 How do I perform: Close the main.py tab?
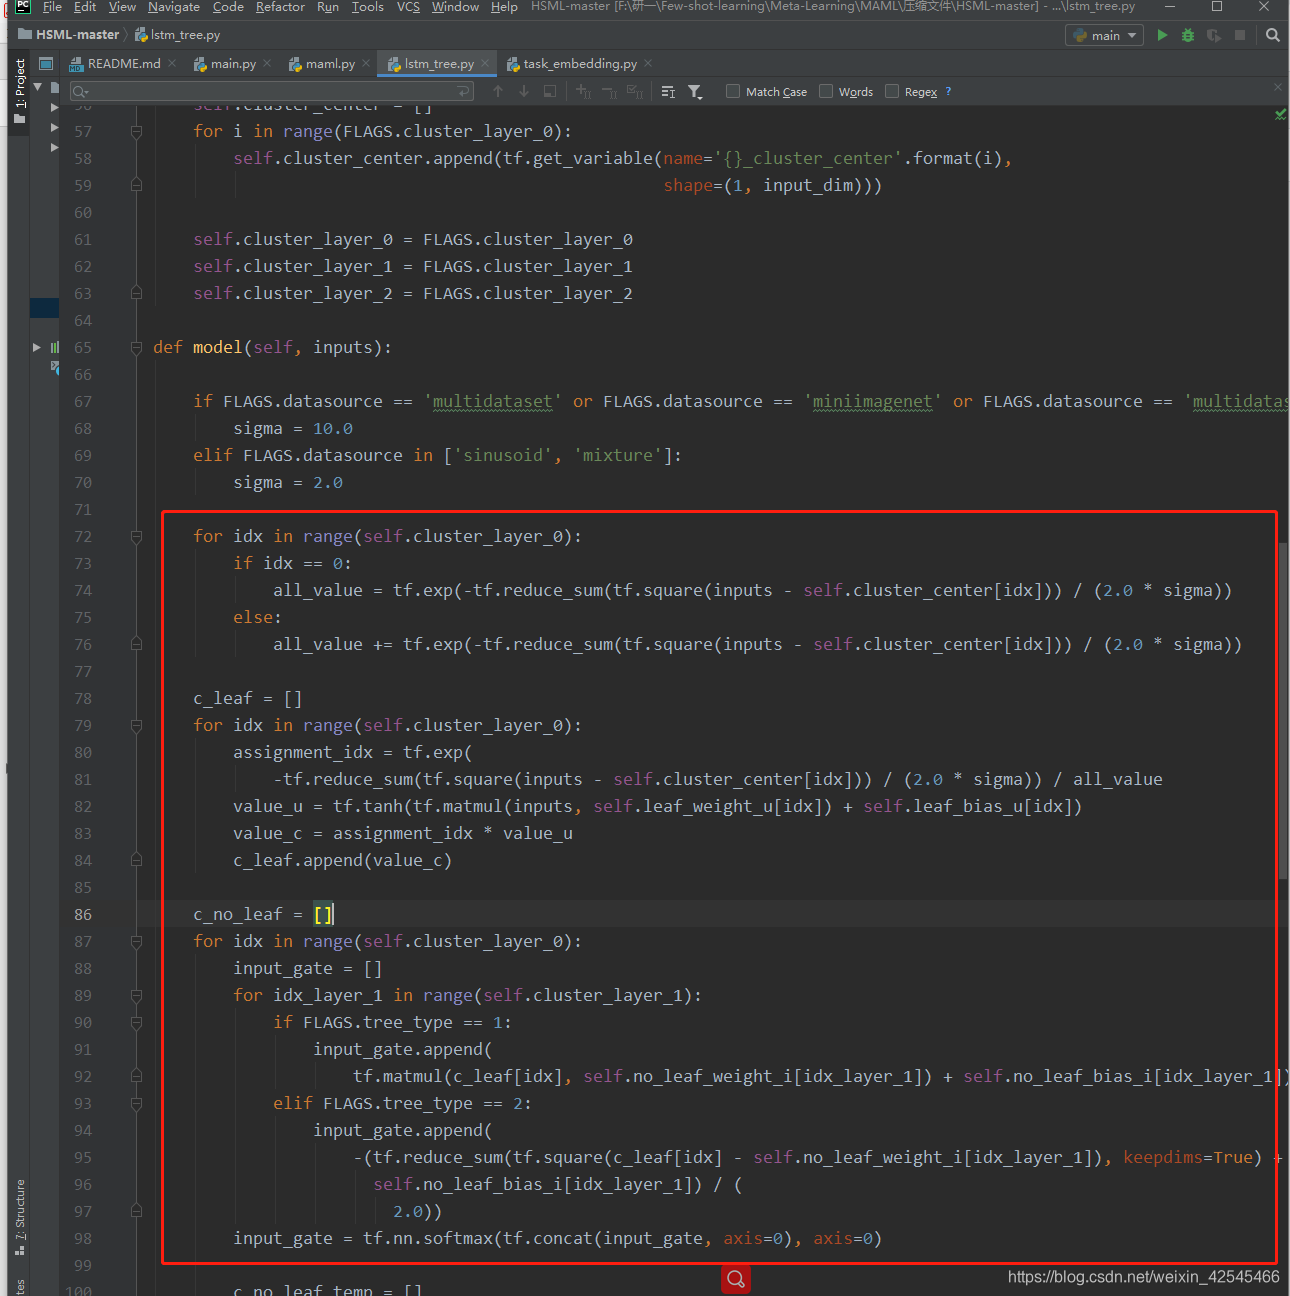[267, 63]
